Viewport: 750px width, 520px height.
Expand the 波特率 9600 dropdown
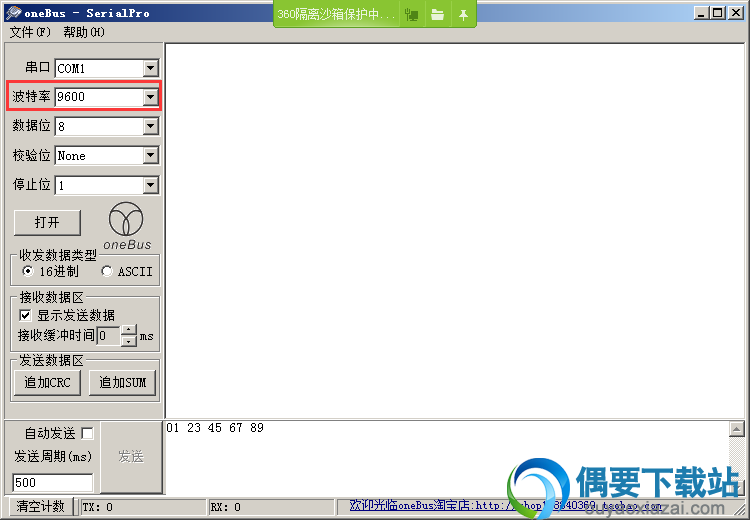[x=150, y=97]
